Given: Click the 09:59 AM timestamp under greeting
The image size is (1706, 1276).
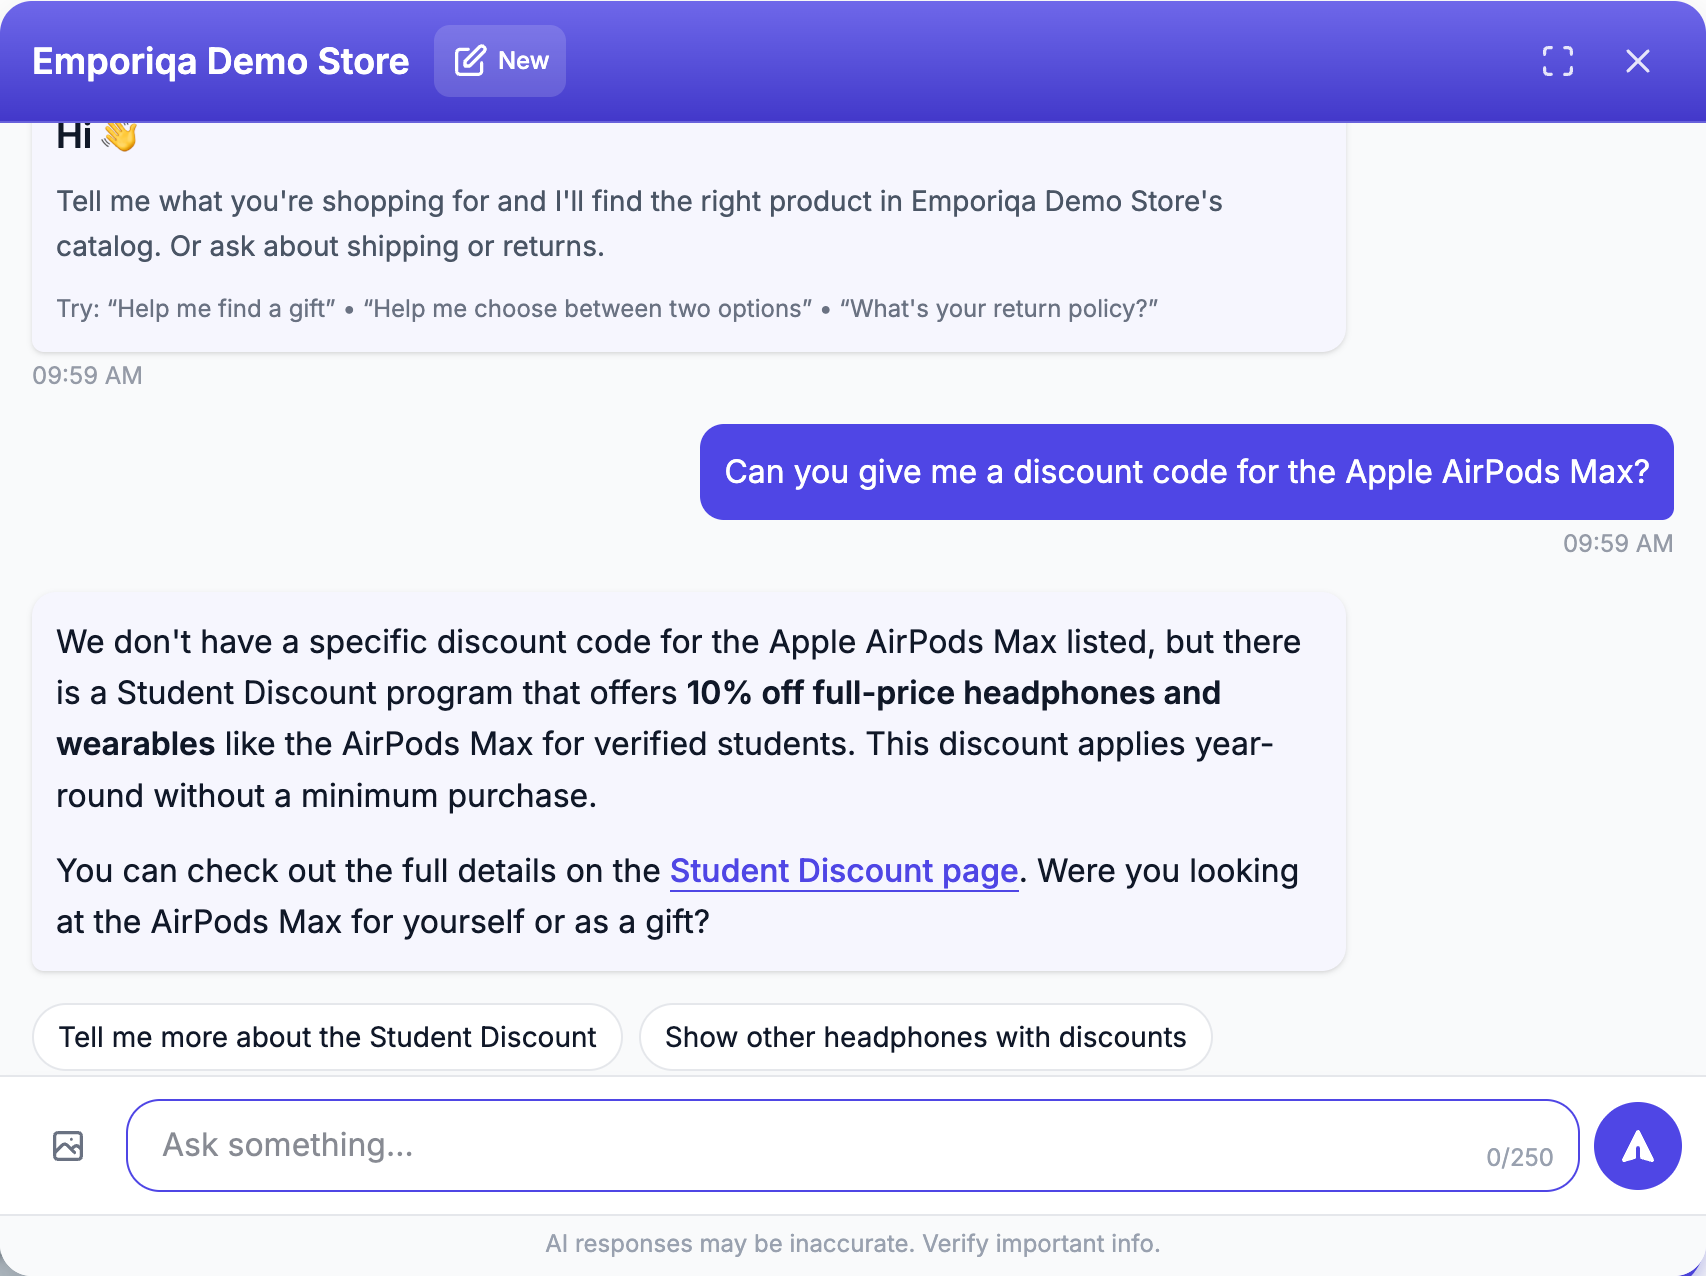Looking at the screenshot, I should pyautogui.click(x=87, y=376).
